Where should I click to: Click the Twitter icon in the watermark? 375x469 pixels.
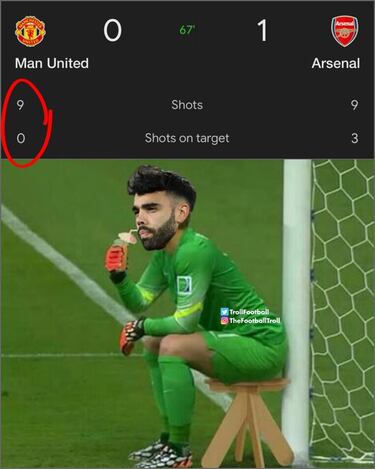[x=225, y=312]
